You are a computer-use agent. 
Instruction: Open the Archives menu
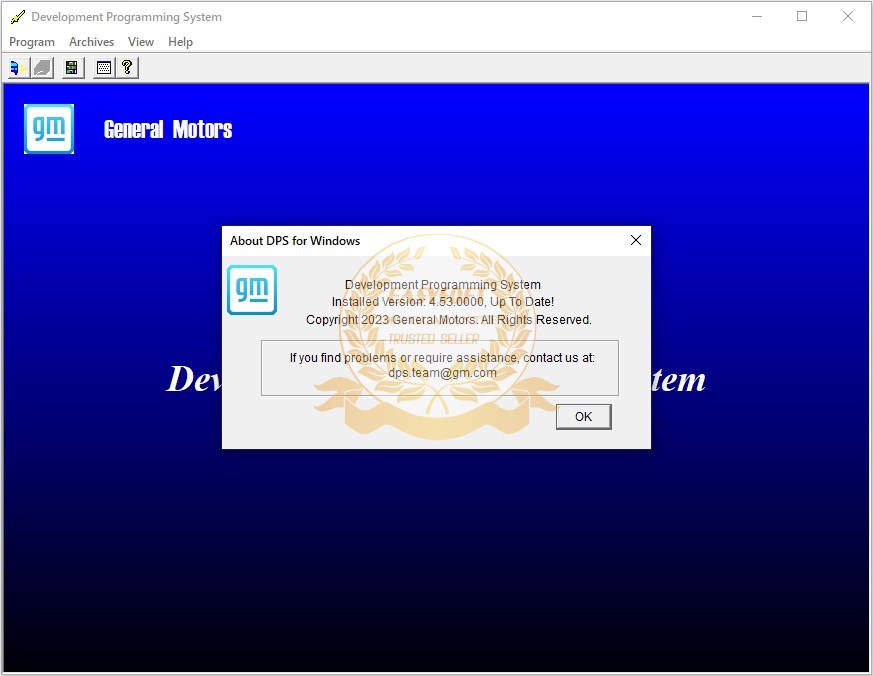pyautogui.click(x=91, y=42)
